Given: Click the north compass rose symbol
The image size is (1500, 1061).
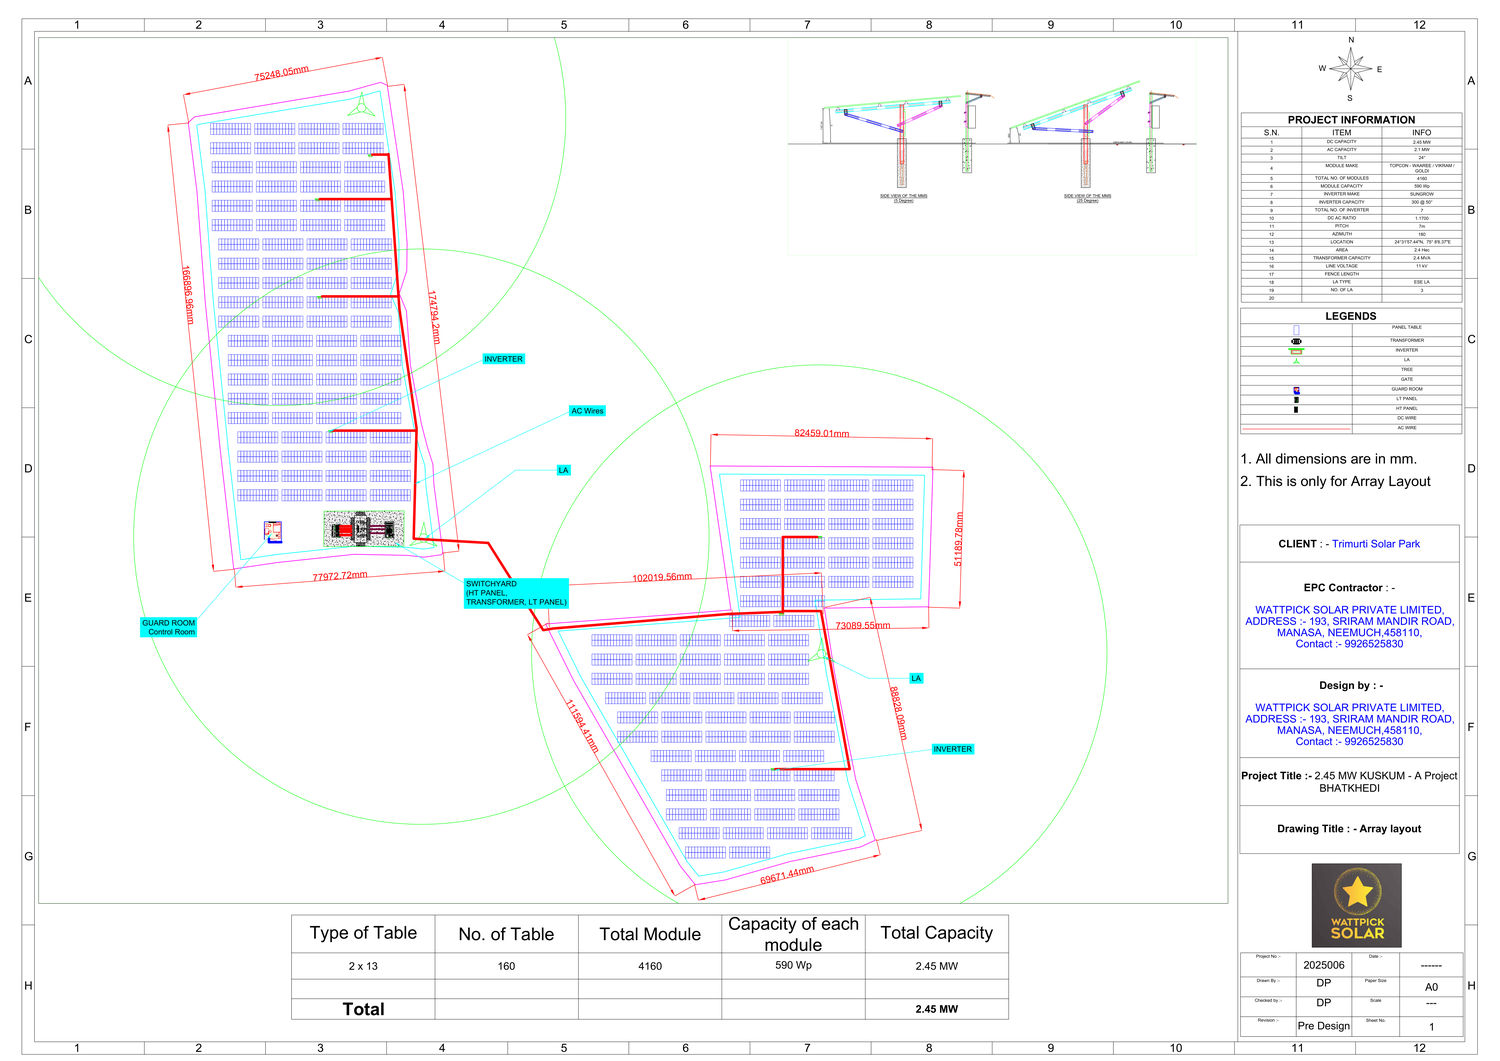Looking at the screenshot, I should (1350, 70).
